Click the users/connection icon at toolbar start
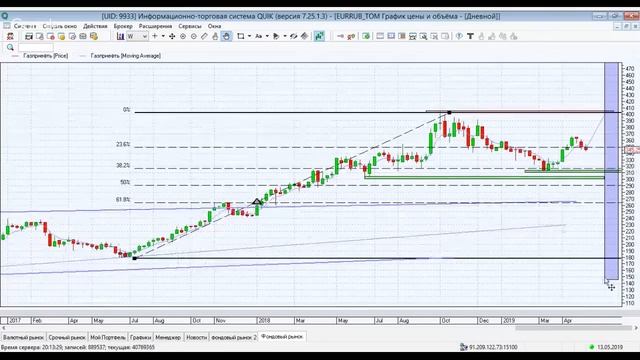Image resolution: width=640 pixels, height=360 pixels. click(x=10, y=36)
